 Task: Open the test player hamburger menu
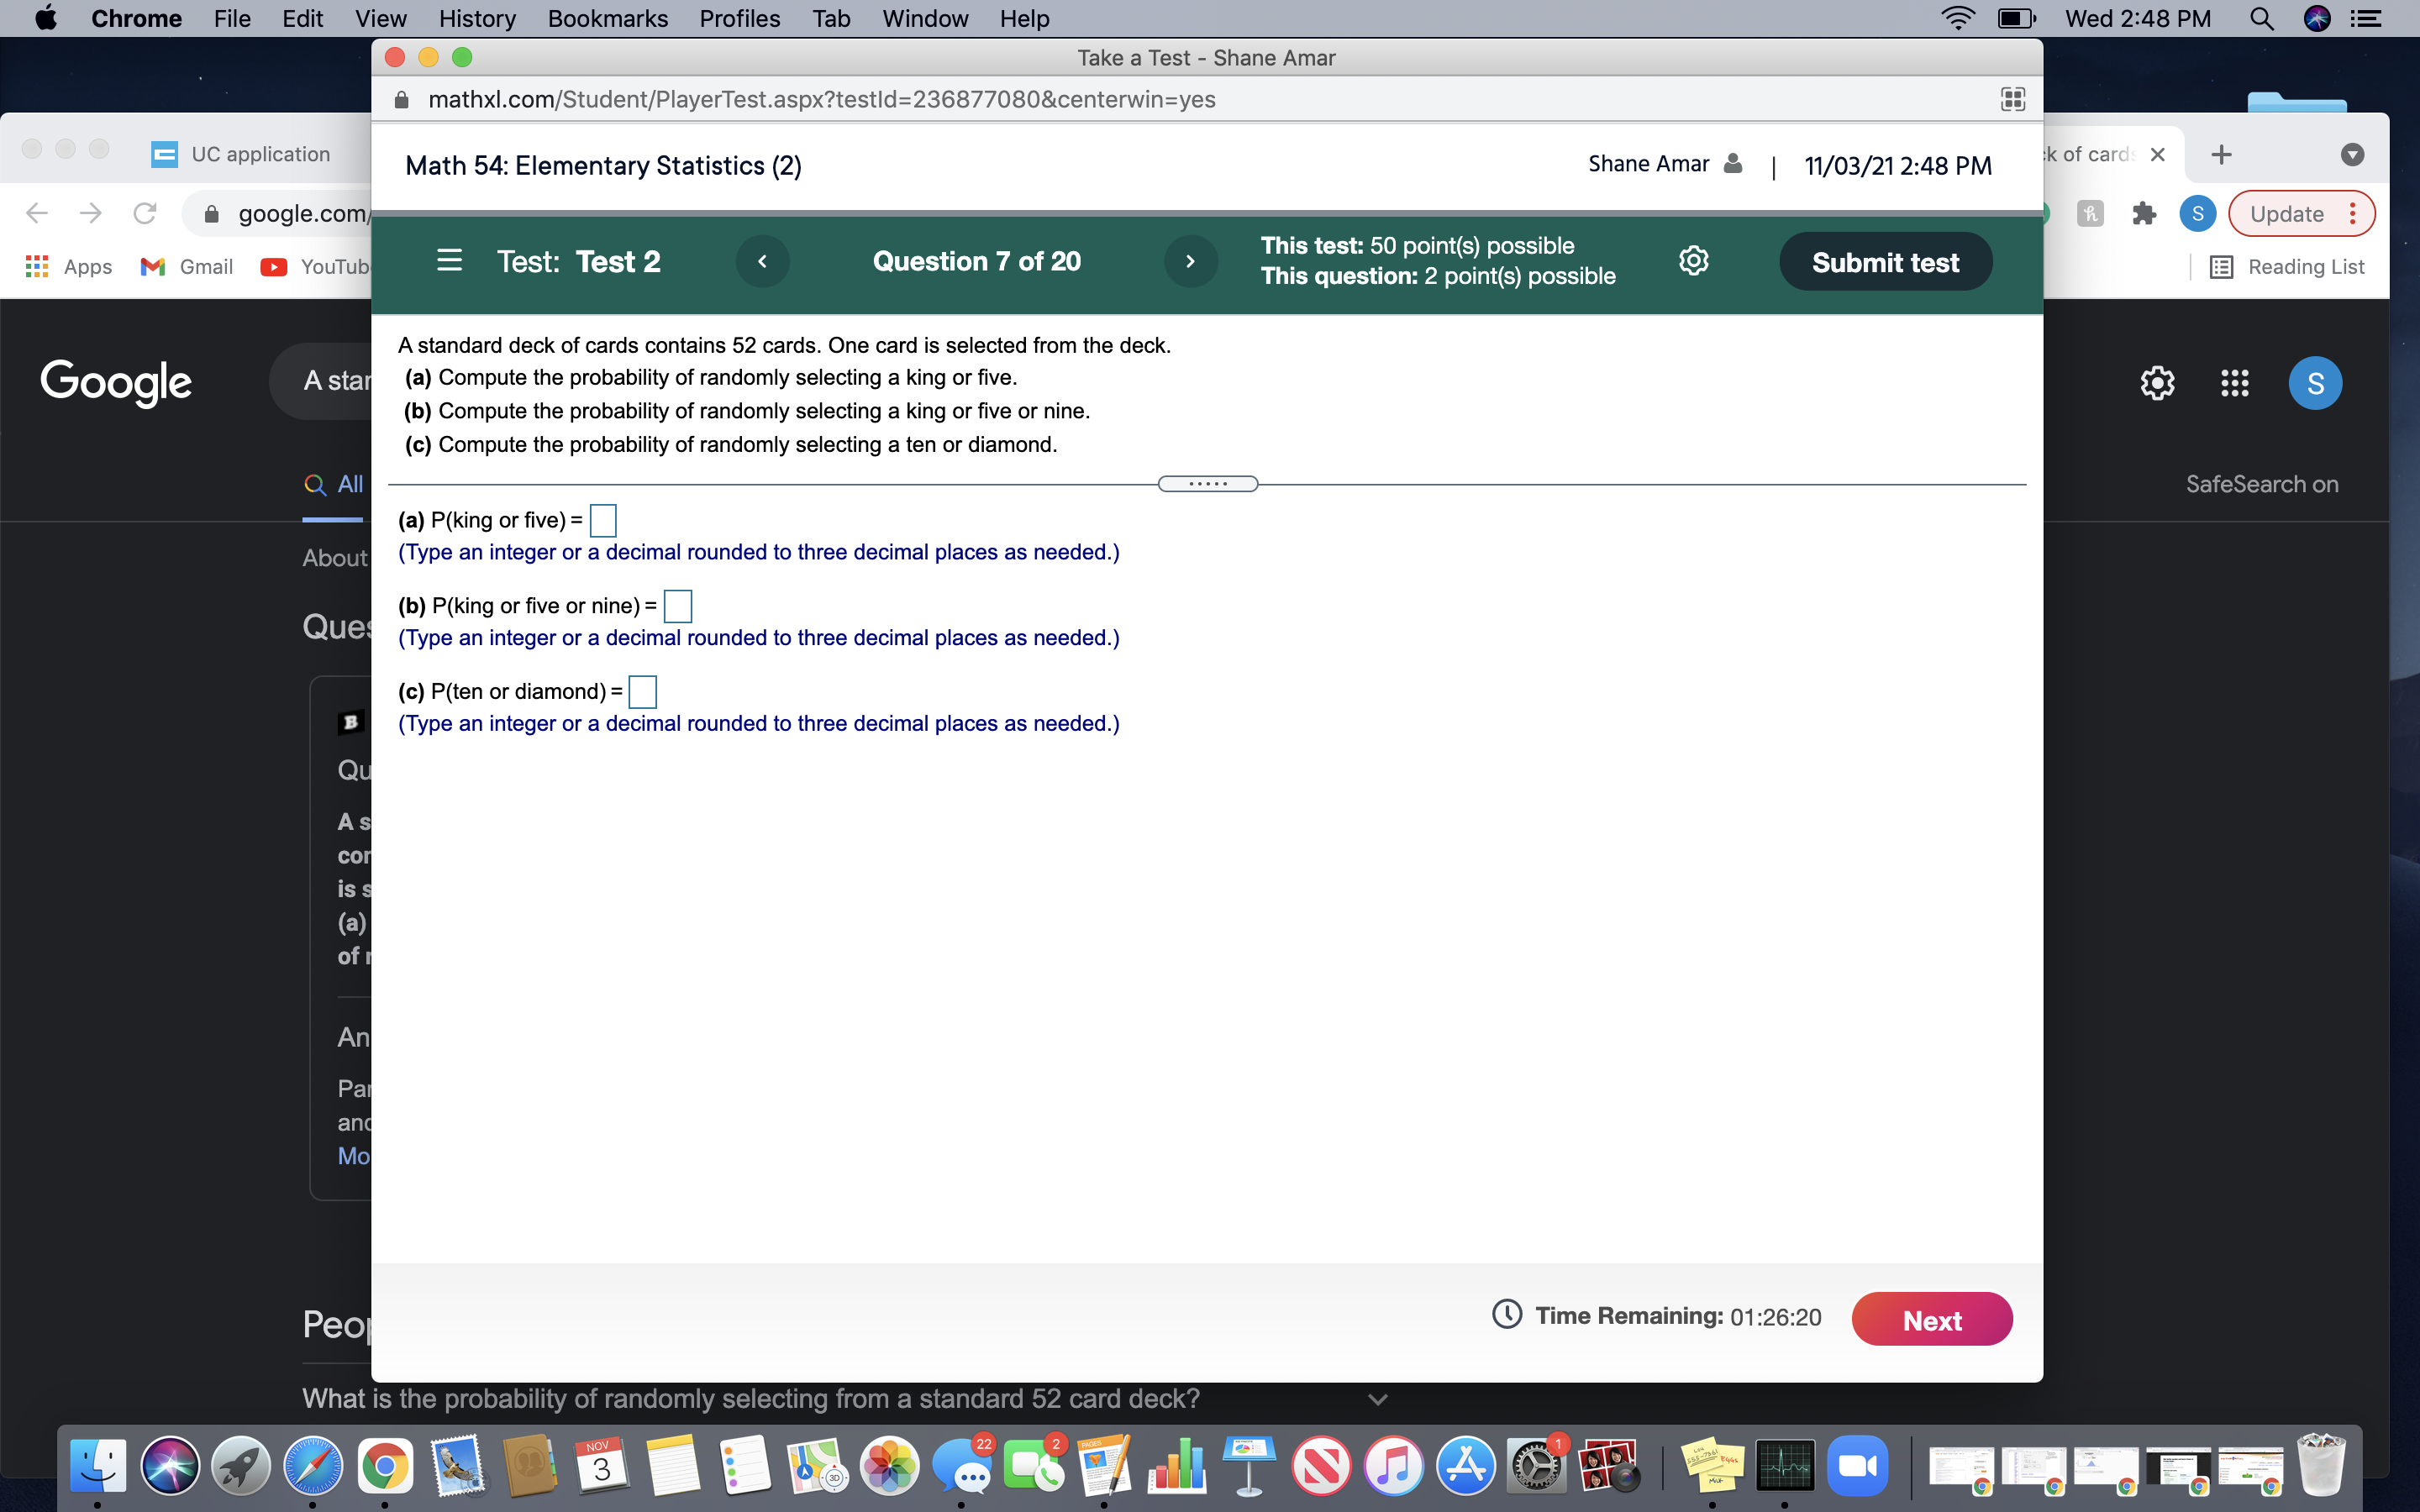click(449, 260)
